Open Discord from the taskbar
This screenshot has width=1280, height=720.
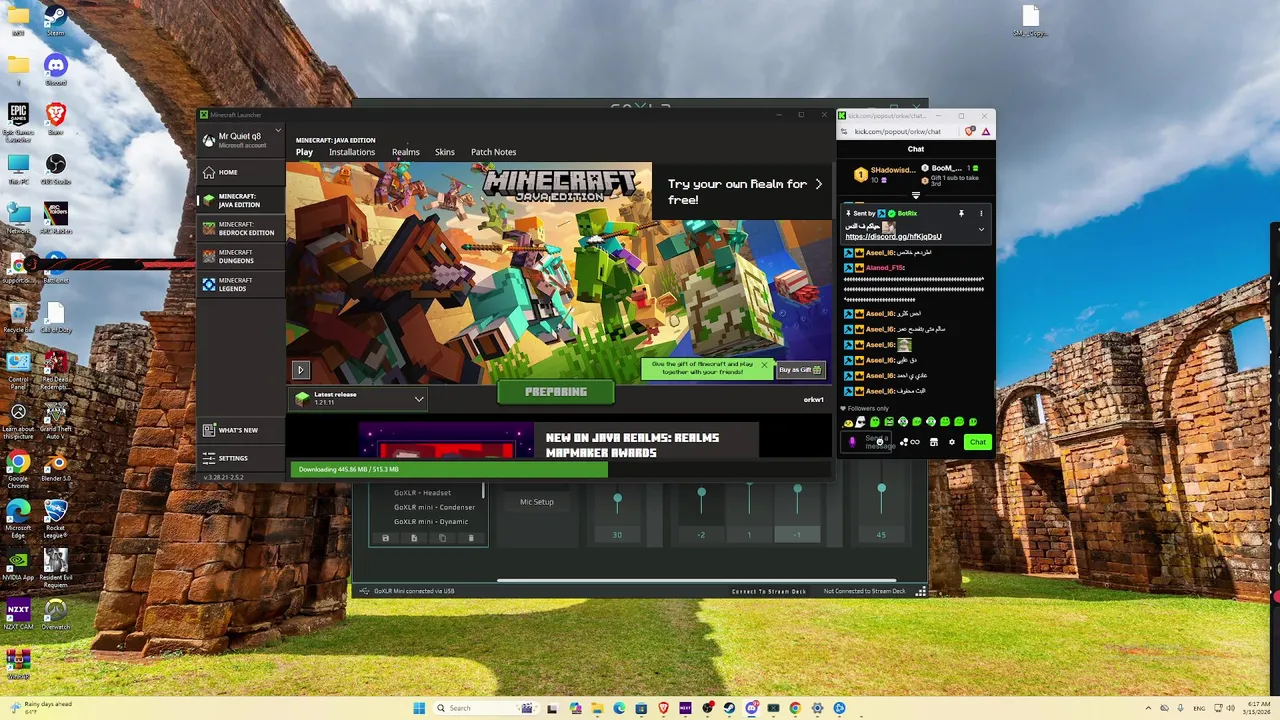click(x=751, y=708)
